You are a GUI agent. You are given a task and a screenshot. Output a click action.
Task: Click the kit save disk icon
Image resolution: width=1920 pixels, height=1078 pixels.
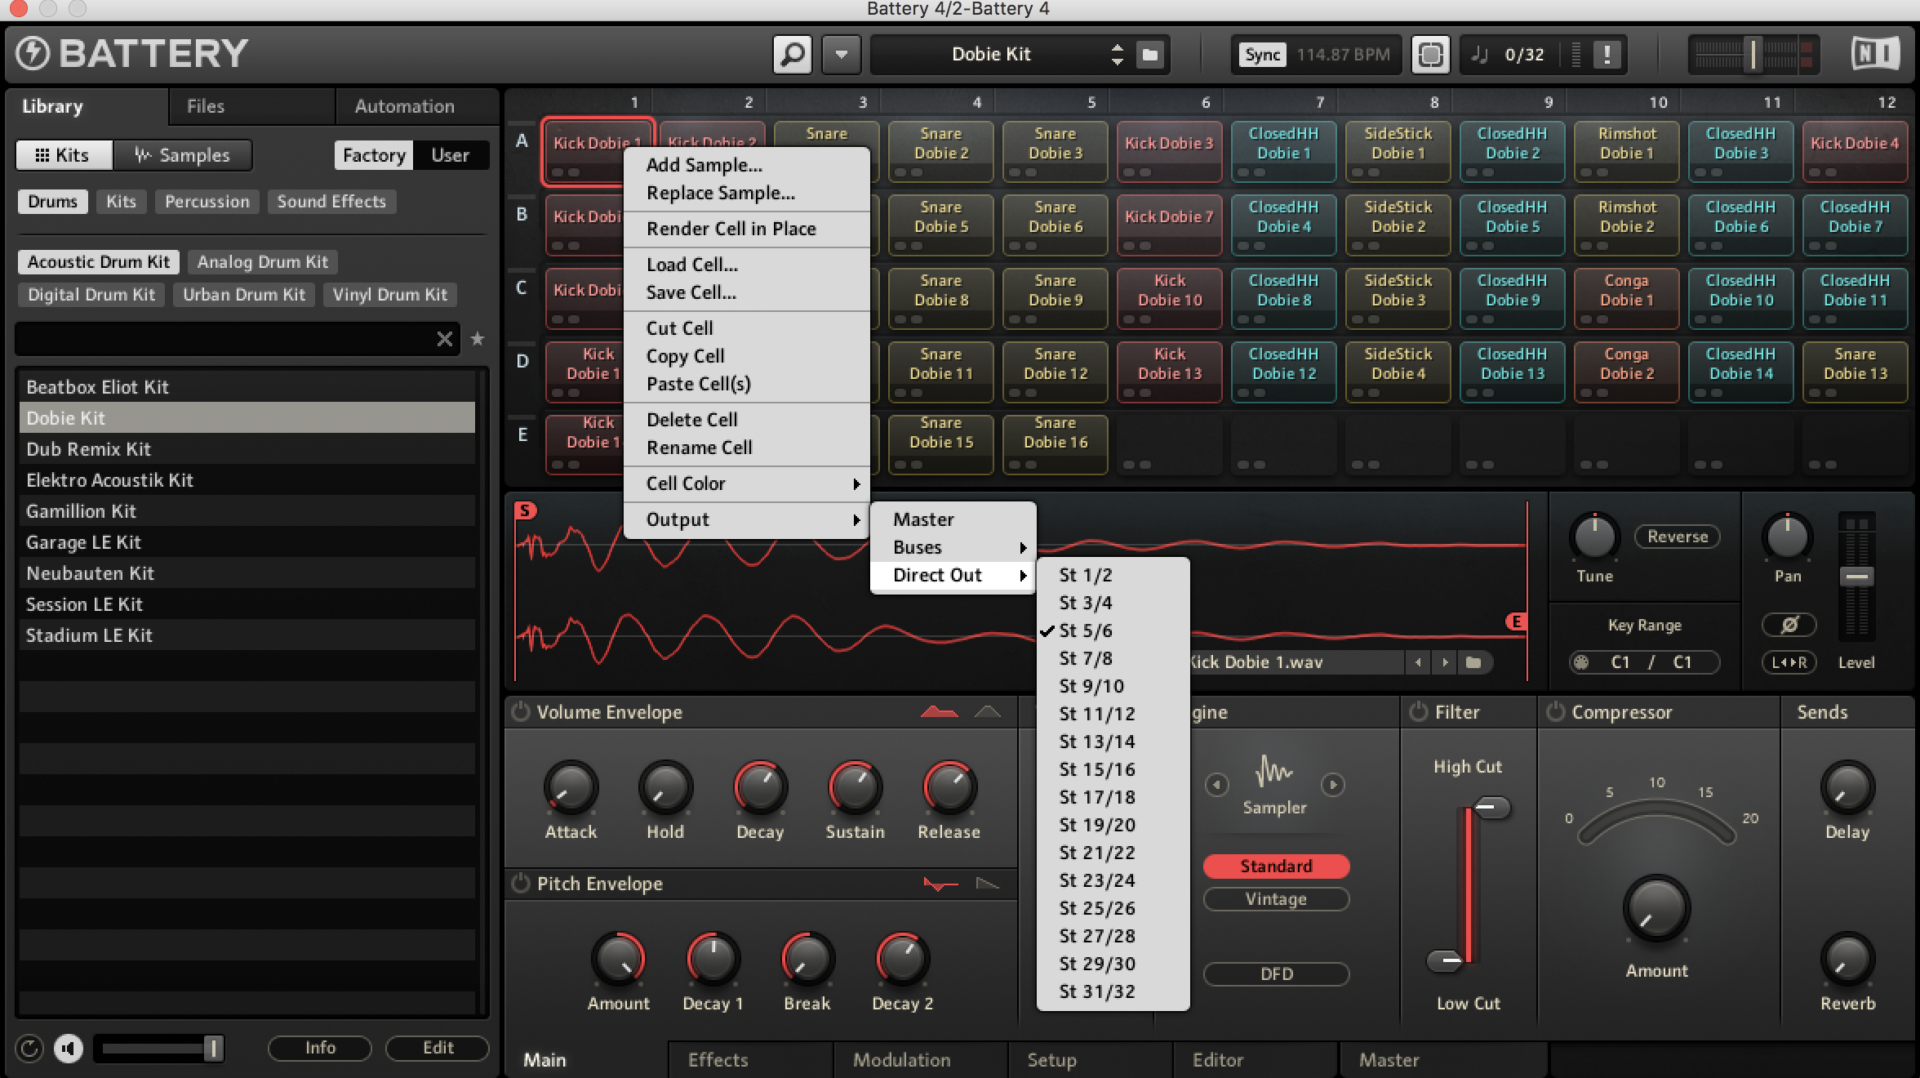click(1150, 54)
